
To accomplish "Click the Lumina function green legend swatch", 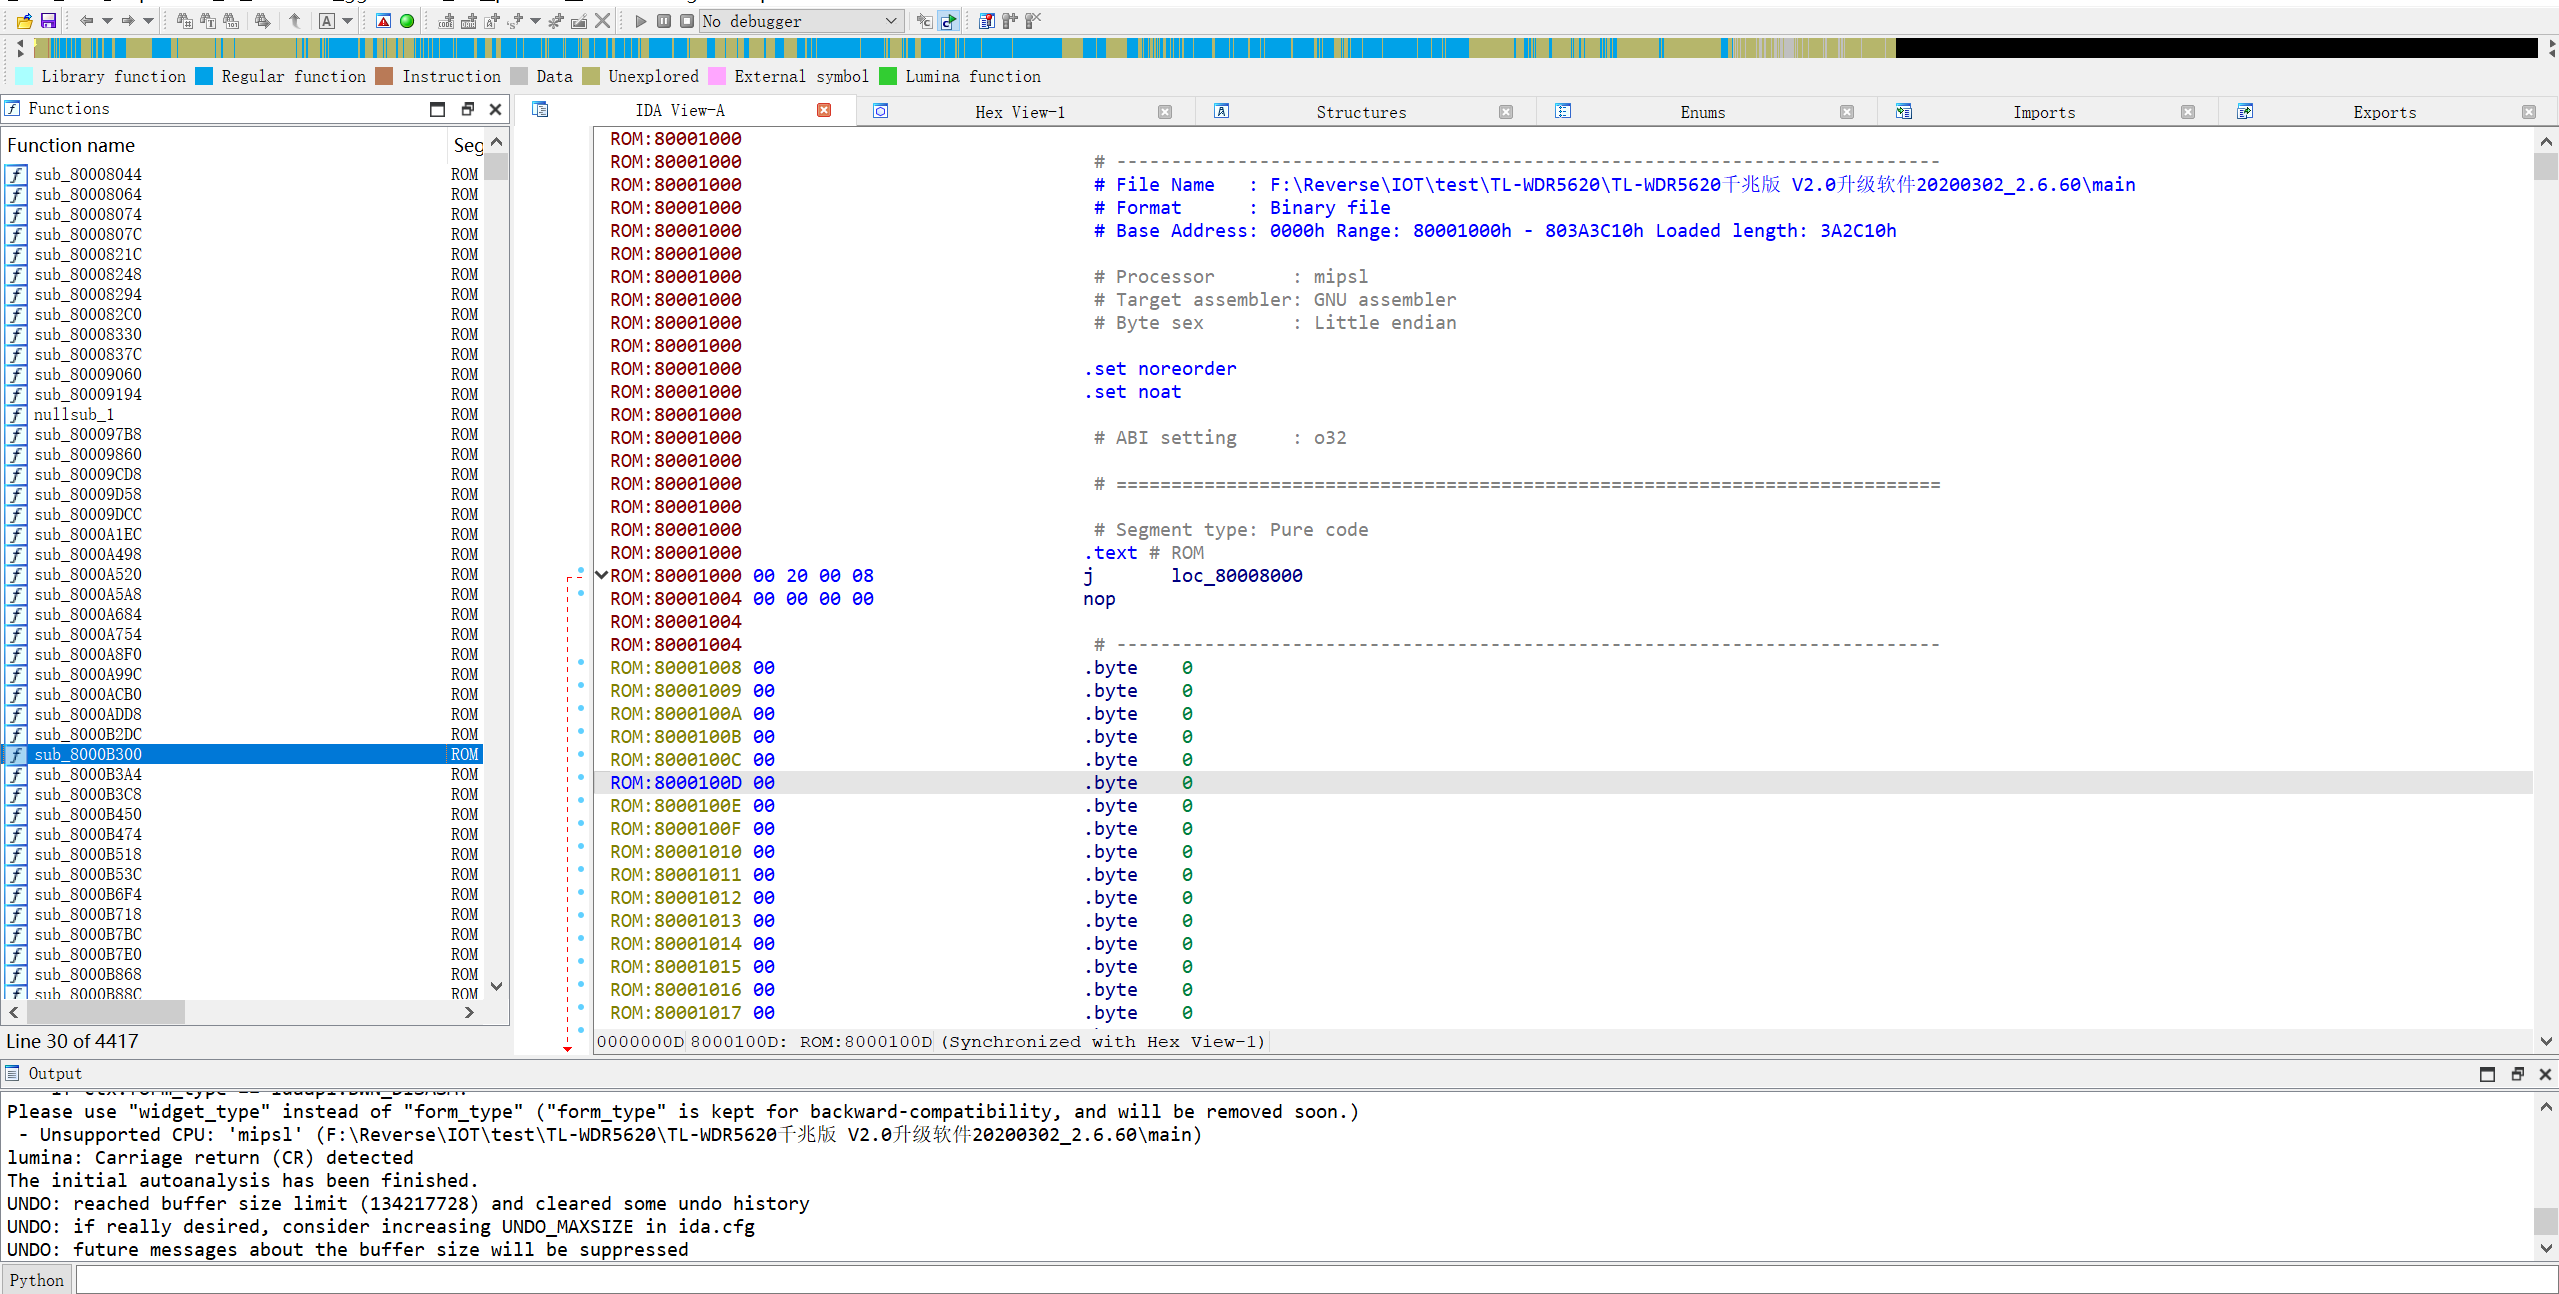I will click(888, 76).
